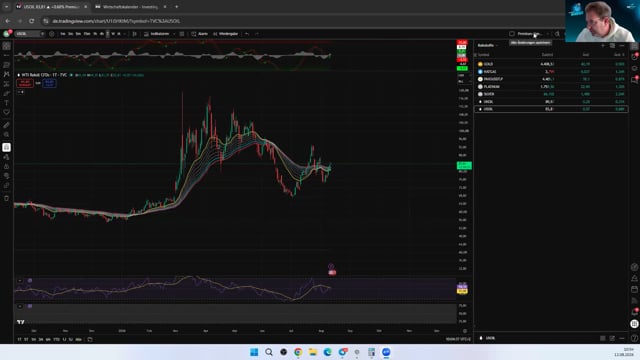Undo the last chart action
This screenshot has height=360, width=640.
point(247,34)
